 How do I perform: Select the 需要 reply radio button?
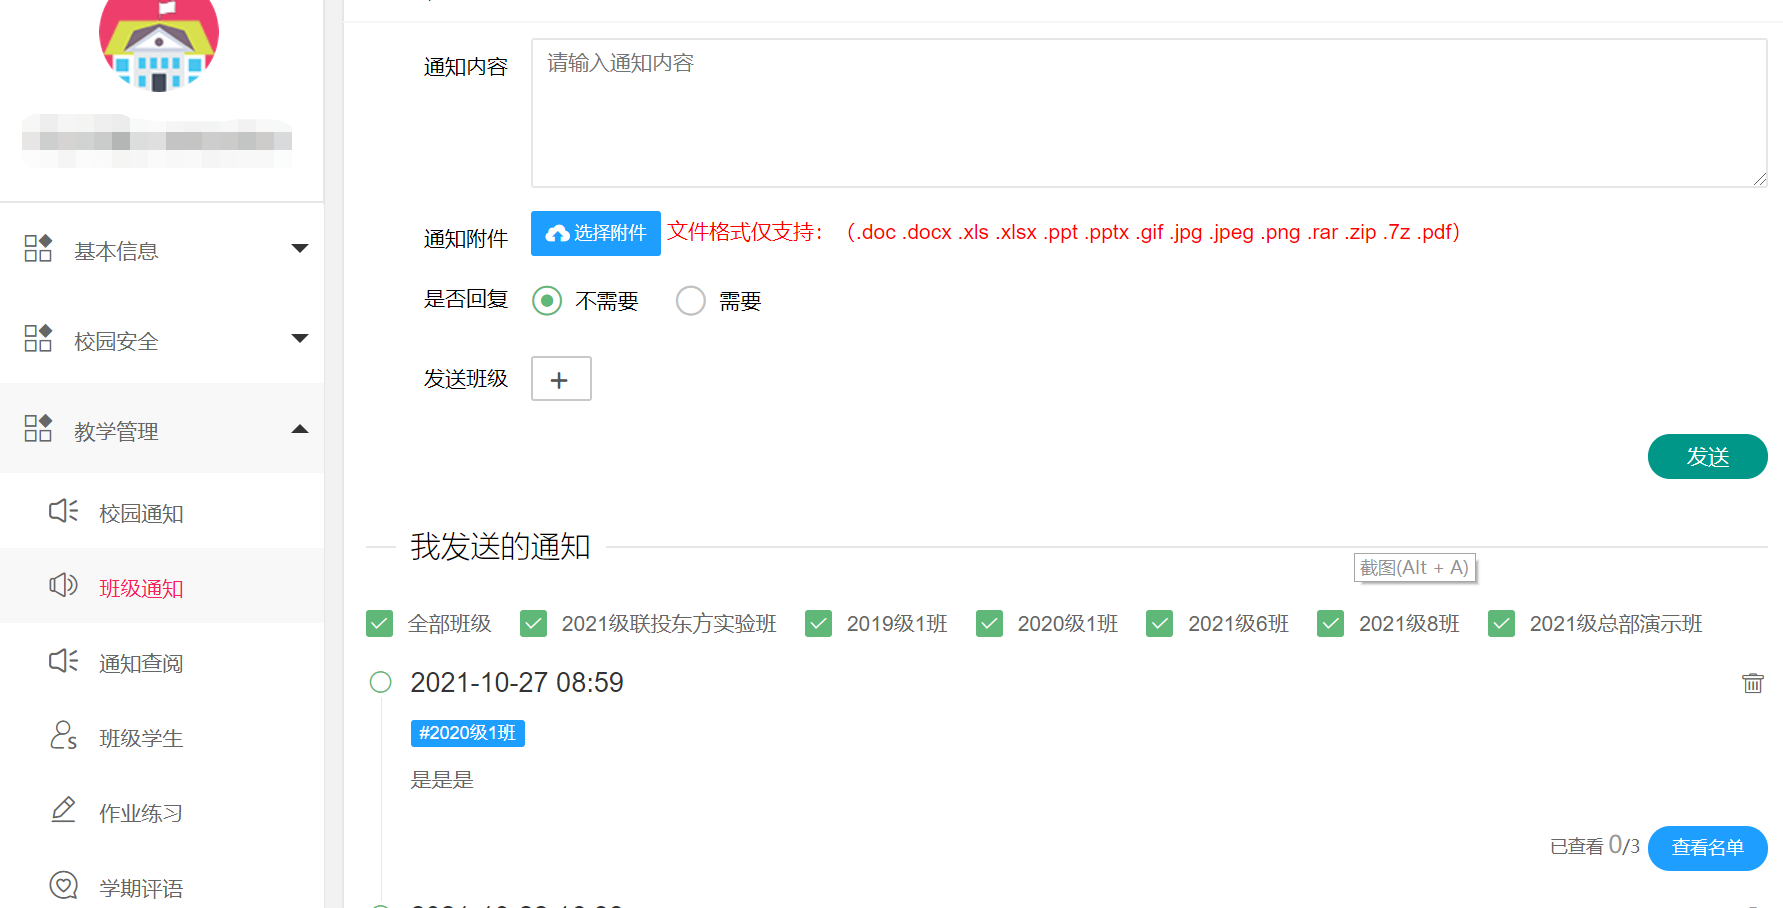[x=691, y=301]
